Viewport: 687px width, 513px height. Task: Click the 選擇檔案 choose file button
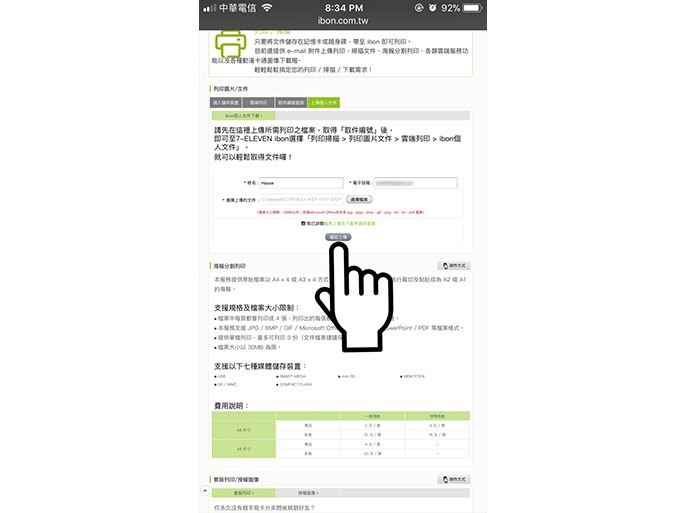[359, 199]
